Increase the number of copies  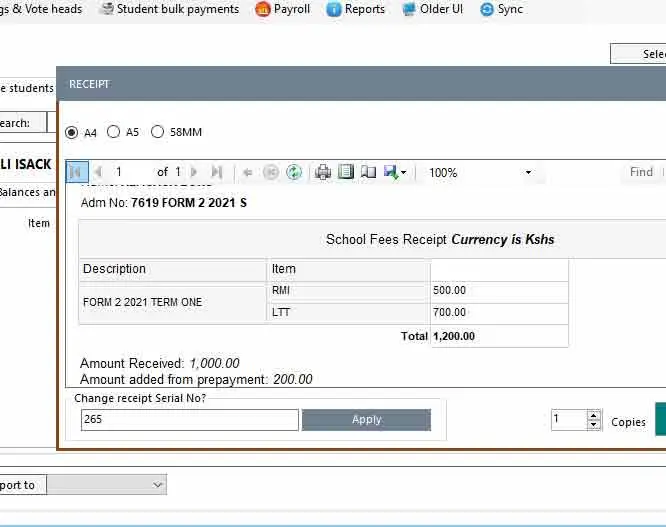pos(594,415)
